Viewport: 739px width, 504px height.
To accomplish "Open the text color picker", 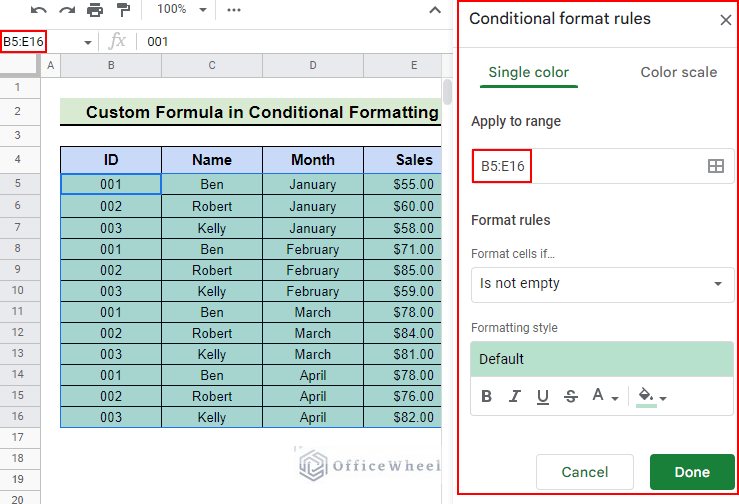I will pyautogui.click(x=604, y=397).
